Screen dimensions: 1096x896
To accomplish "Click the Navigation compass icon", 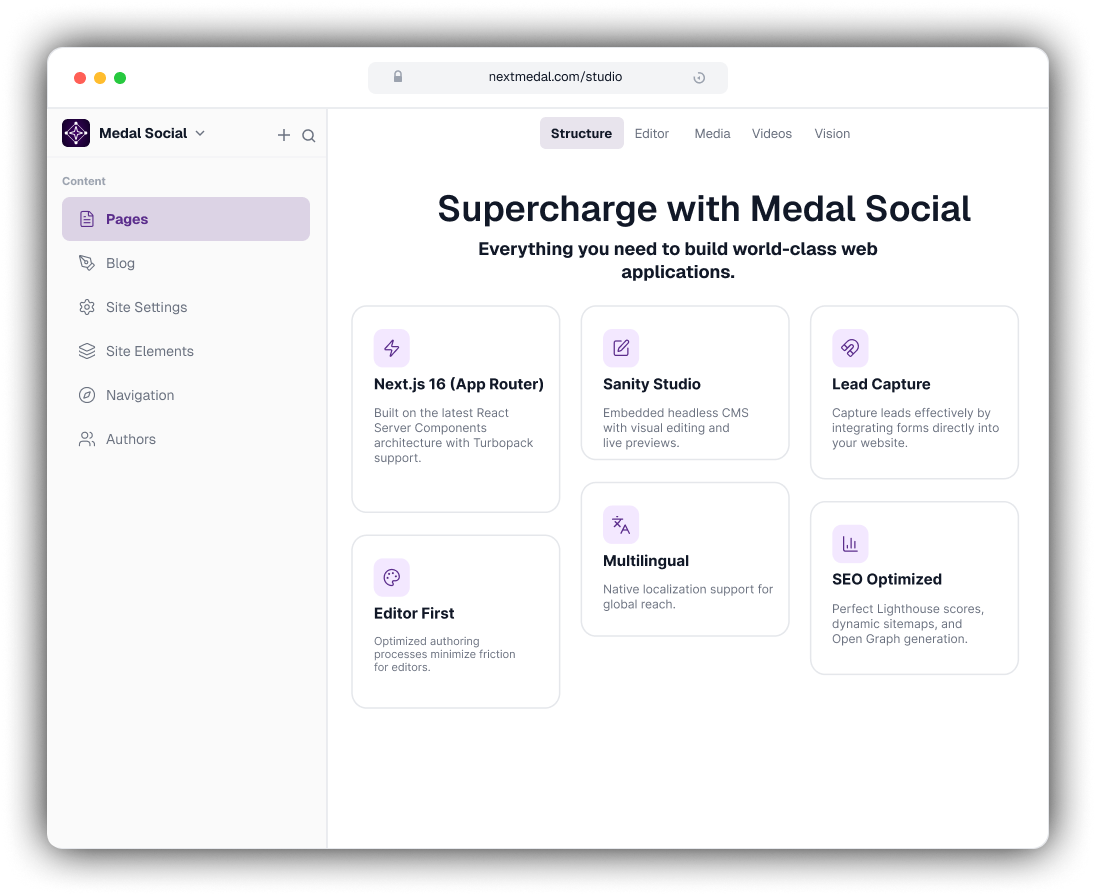I will coord(87,395).
